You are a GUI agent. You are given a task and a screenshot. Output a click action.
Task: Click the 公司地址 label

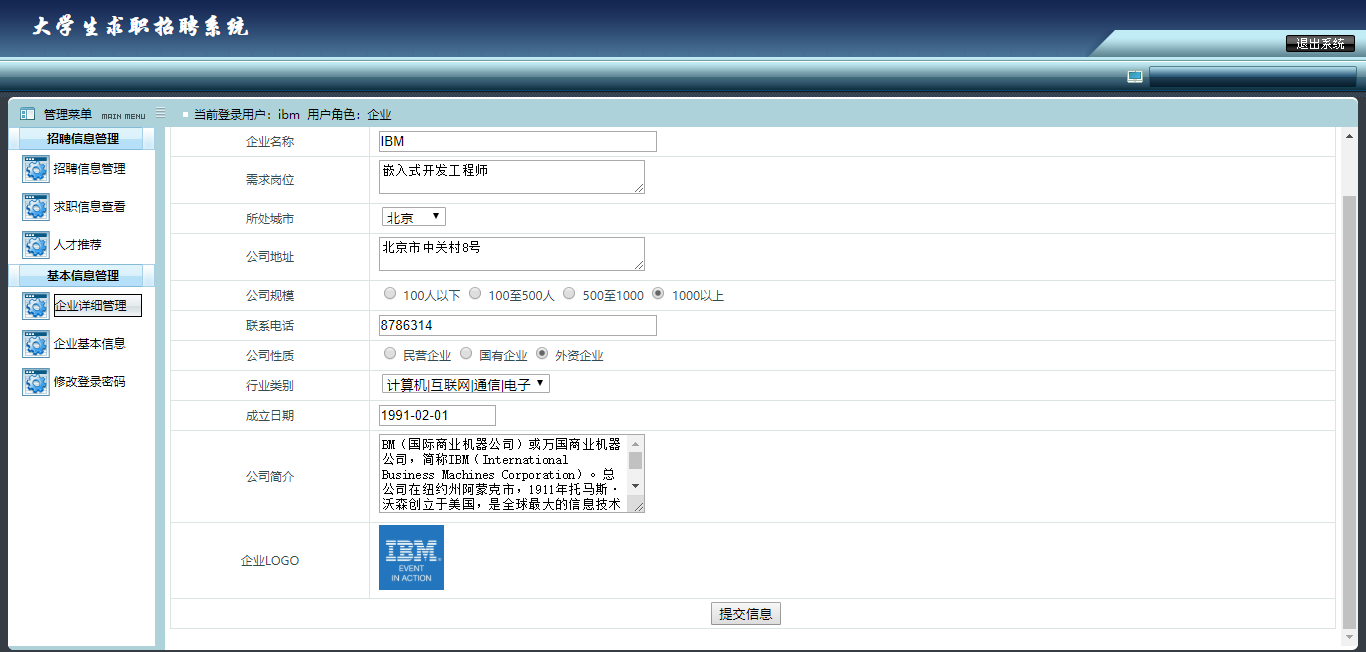(x=270, y=257)
